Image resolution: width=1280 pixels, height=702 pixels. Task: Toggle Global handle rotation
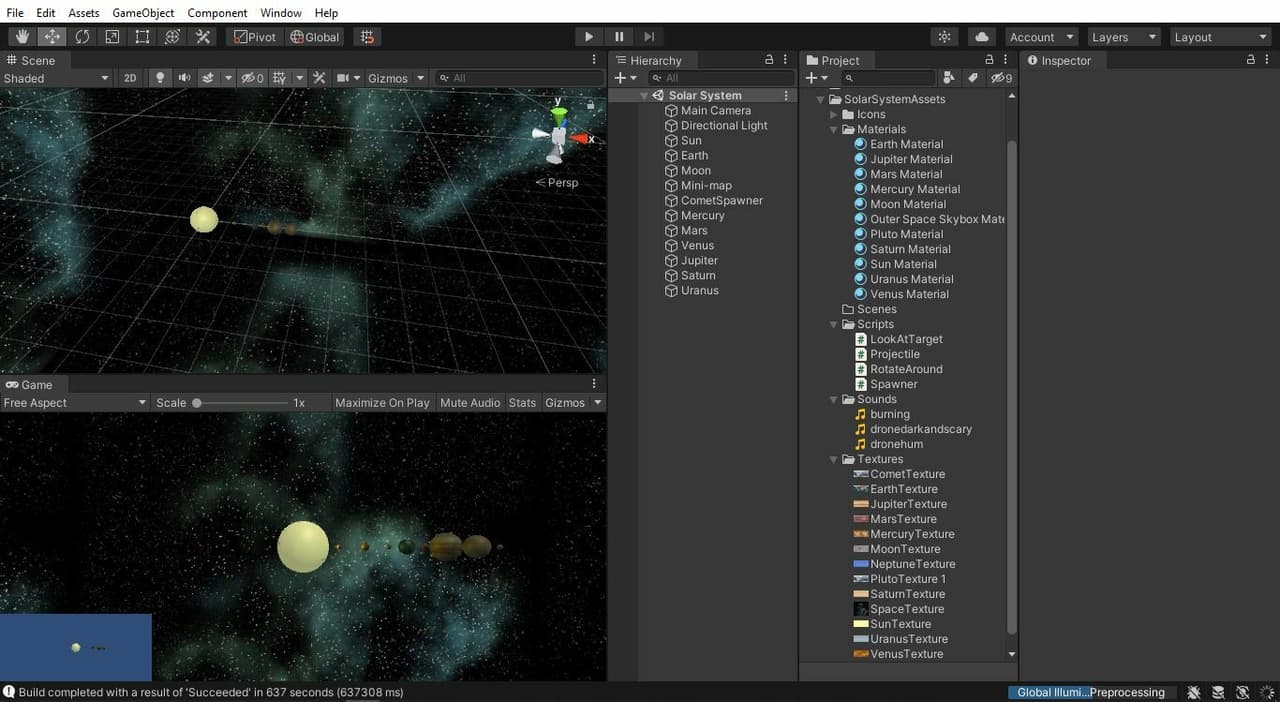coord(315,37)
